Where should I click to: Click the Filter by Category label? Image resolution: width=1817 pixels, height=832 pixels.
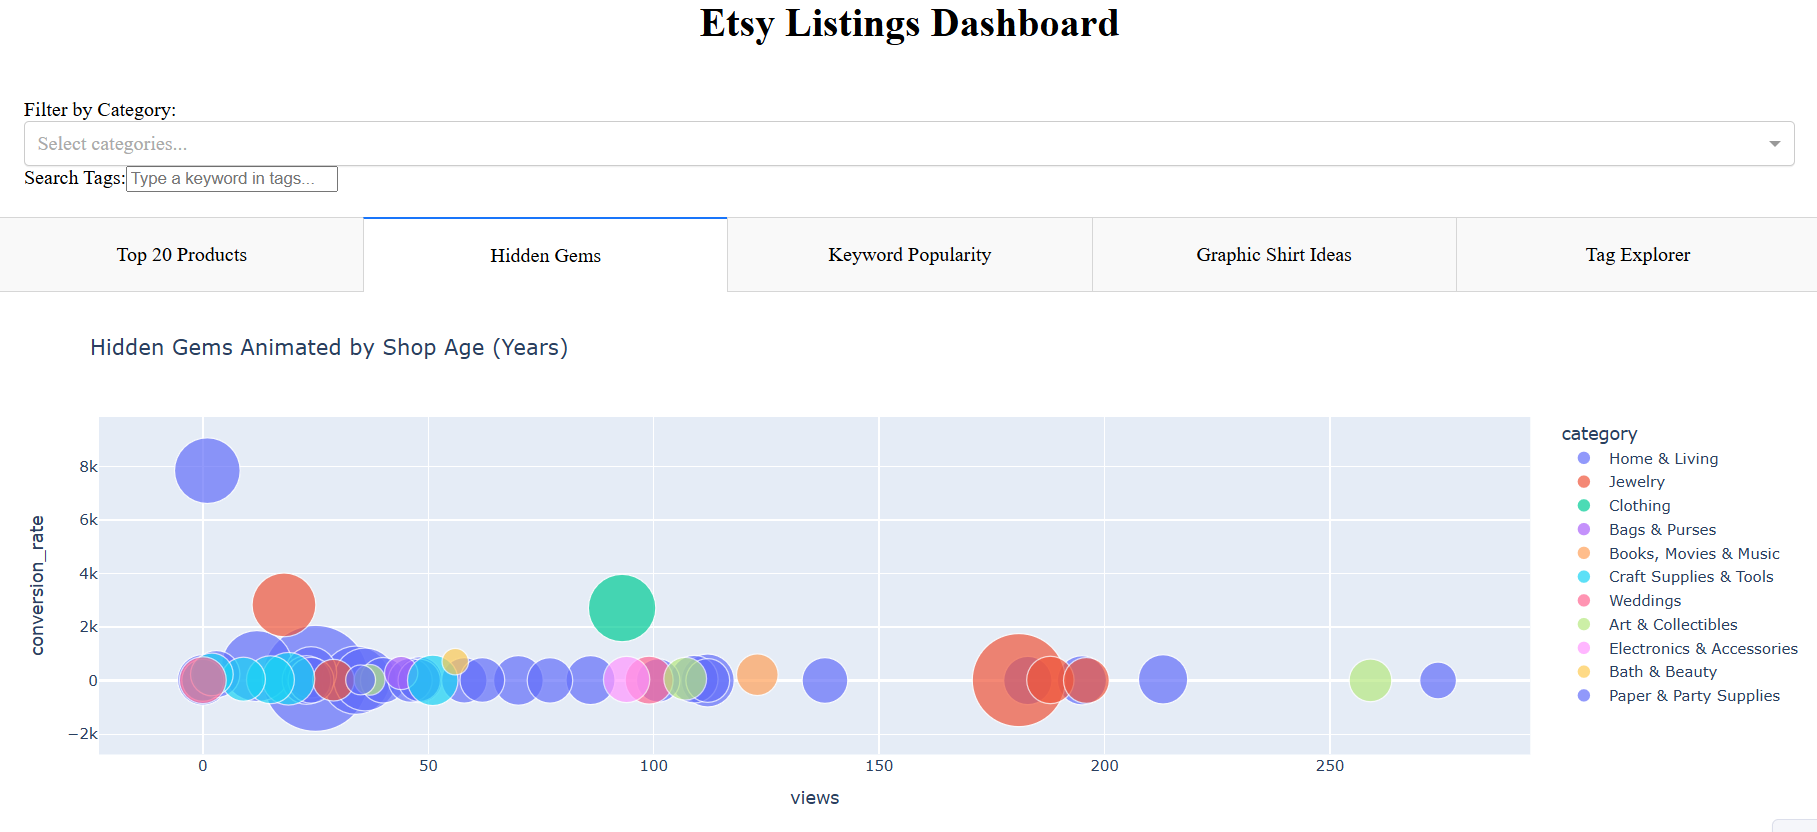point(100,110)
